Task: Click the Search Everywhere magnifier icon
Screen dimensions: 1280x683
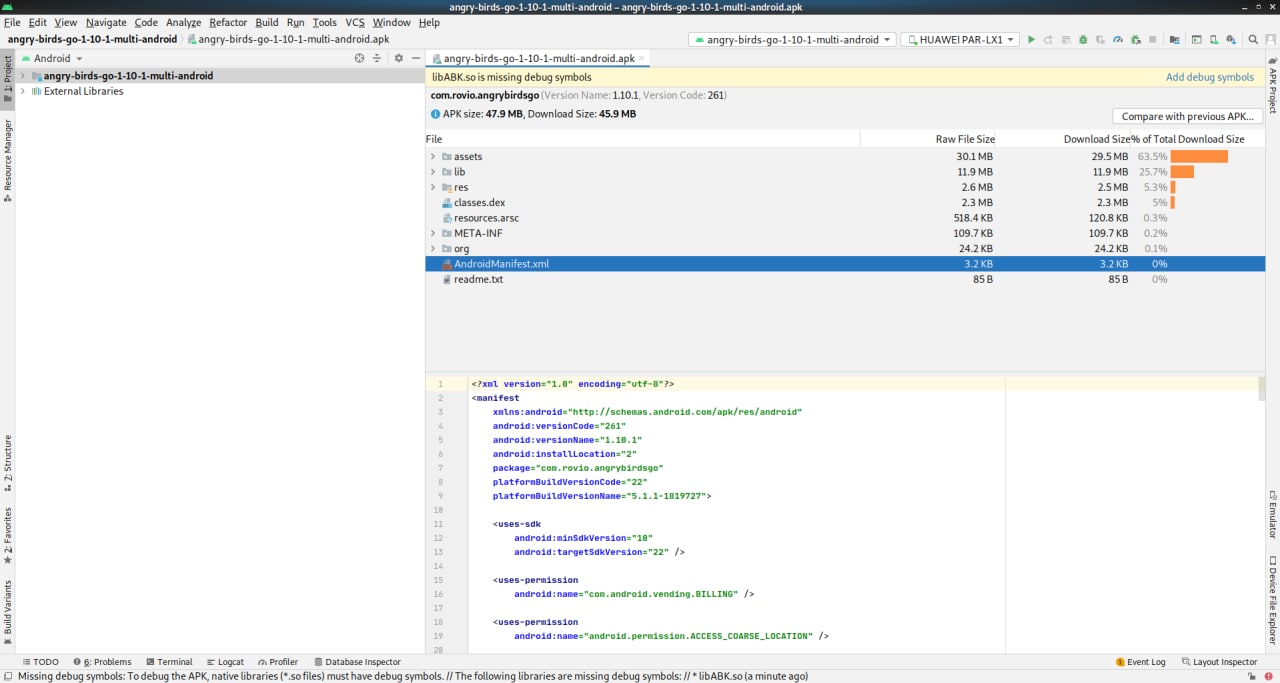Action: tap(1253, 40)
